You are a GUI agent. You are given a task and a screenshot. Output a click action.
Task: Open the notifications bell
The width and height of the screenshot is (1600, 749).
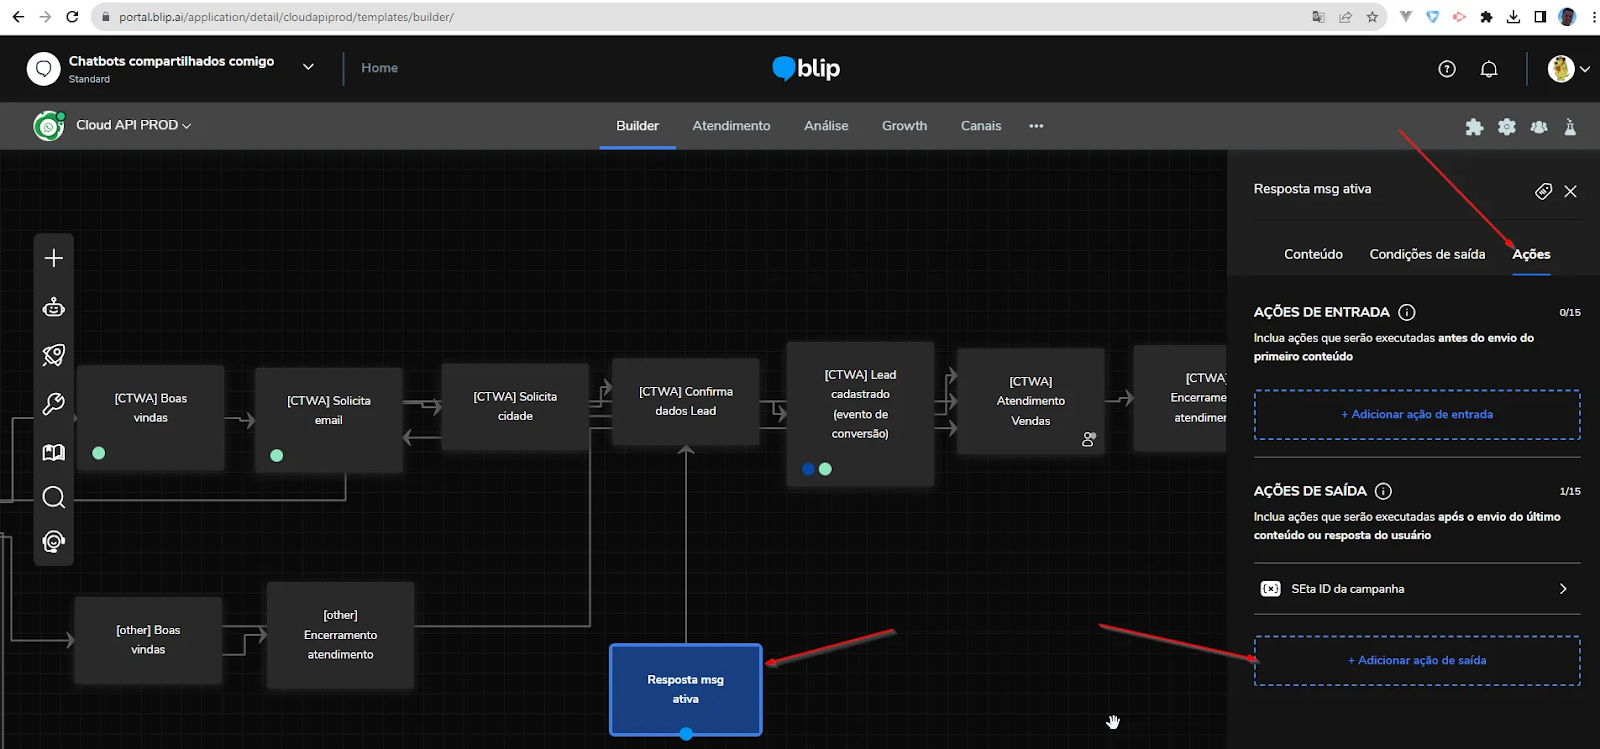tap(1489, 69)
